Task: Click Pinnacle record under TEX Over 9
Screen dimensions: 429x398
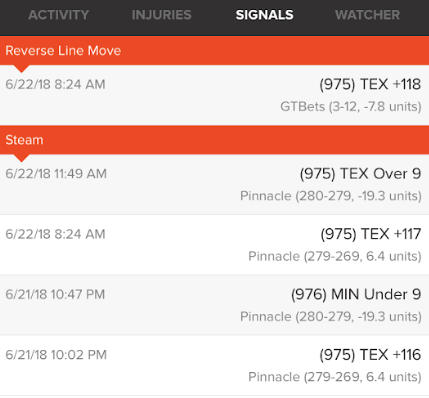Action: coord(331,196)
